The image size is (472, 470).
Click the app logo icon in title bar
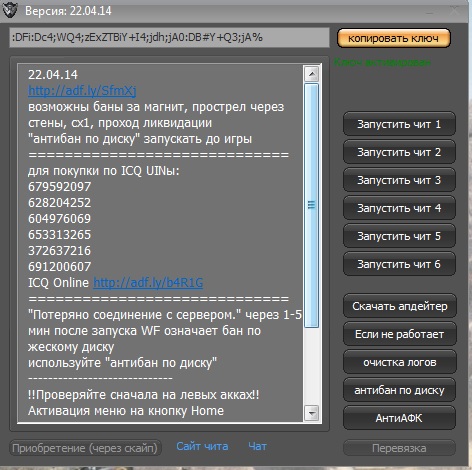click(x=9, y=10)
